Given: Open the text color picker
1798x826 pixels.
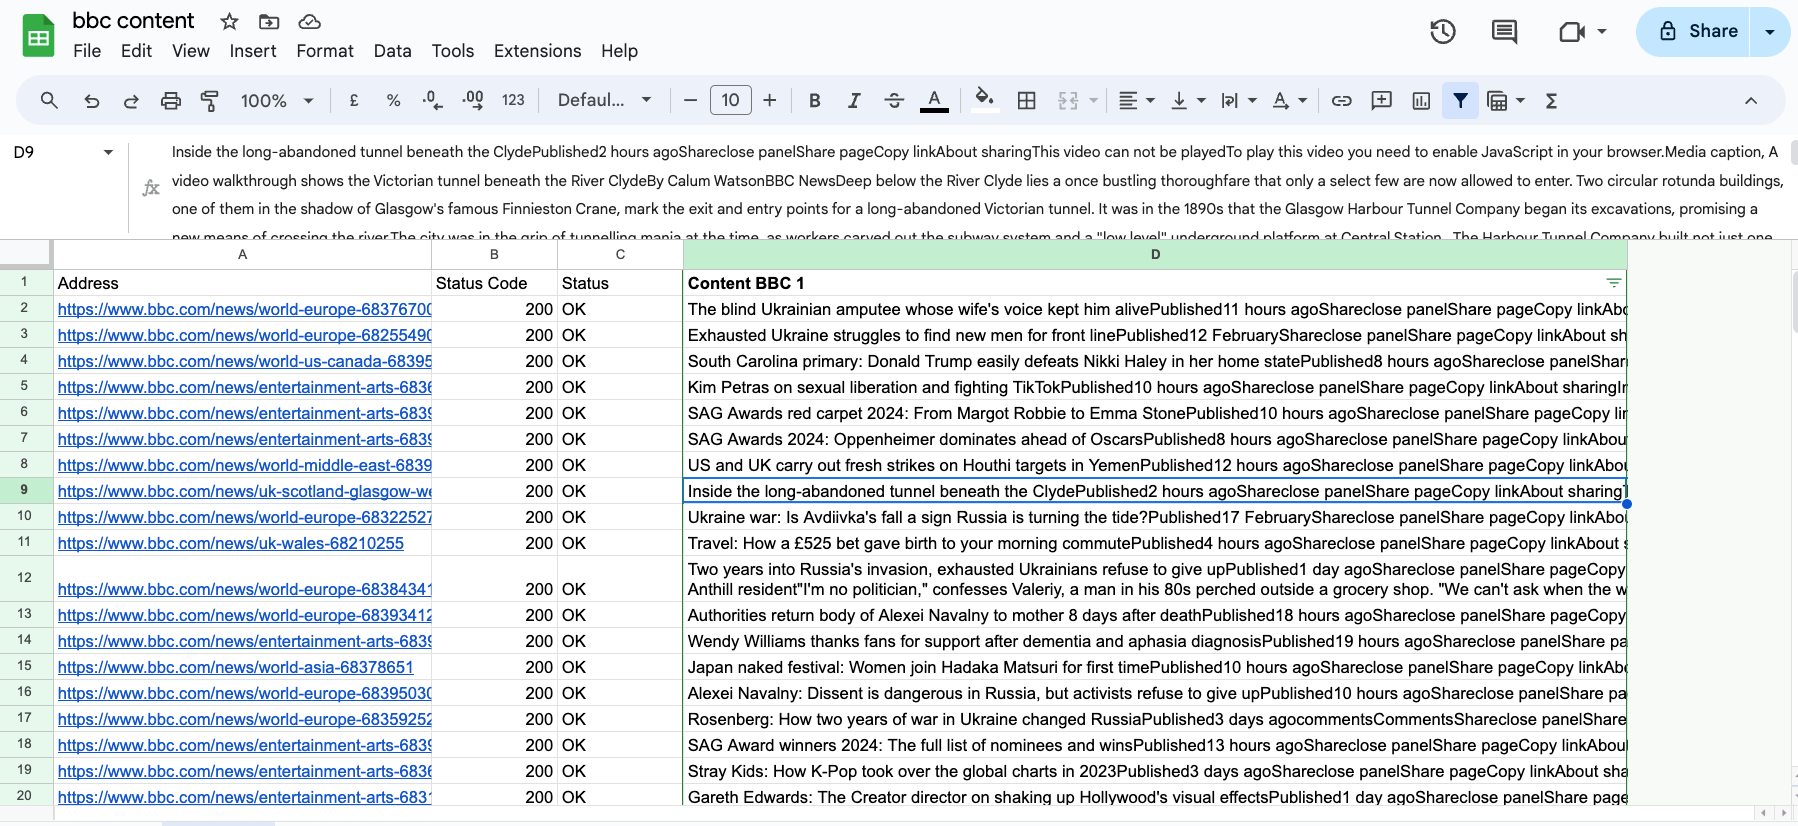Looking at the screenshot, I should pyautogui.click(x=934, y=100).
